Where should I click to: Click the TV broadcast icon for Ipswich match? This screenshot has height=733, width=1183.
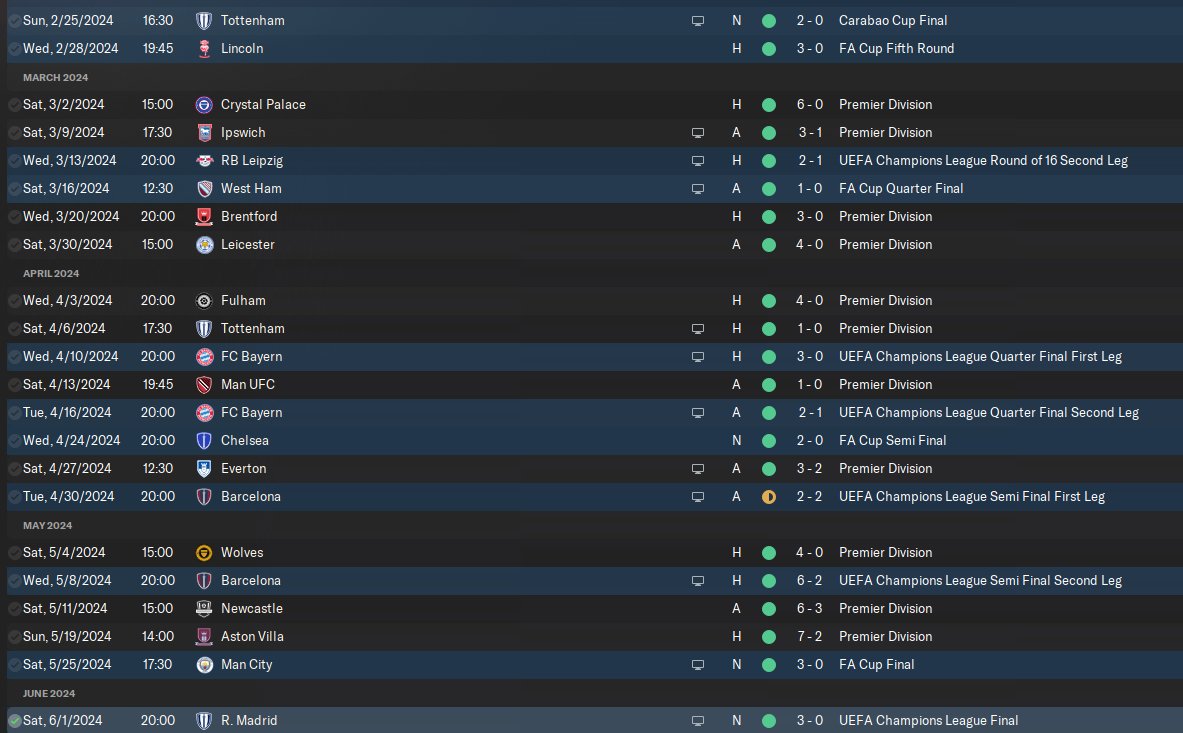(698, 133)
